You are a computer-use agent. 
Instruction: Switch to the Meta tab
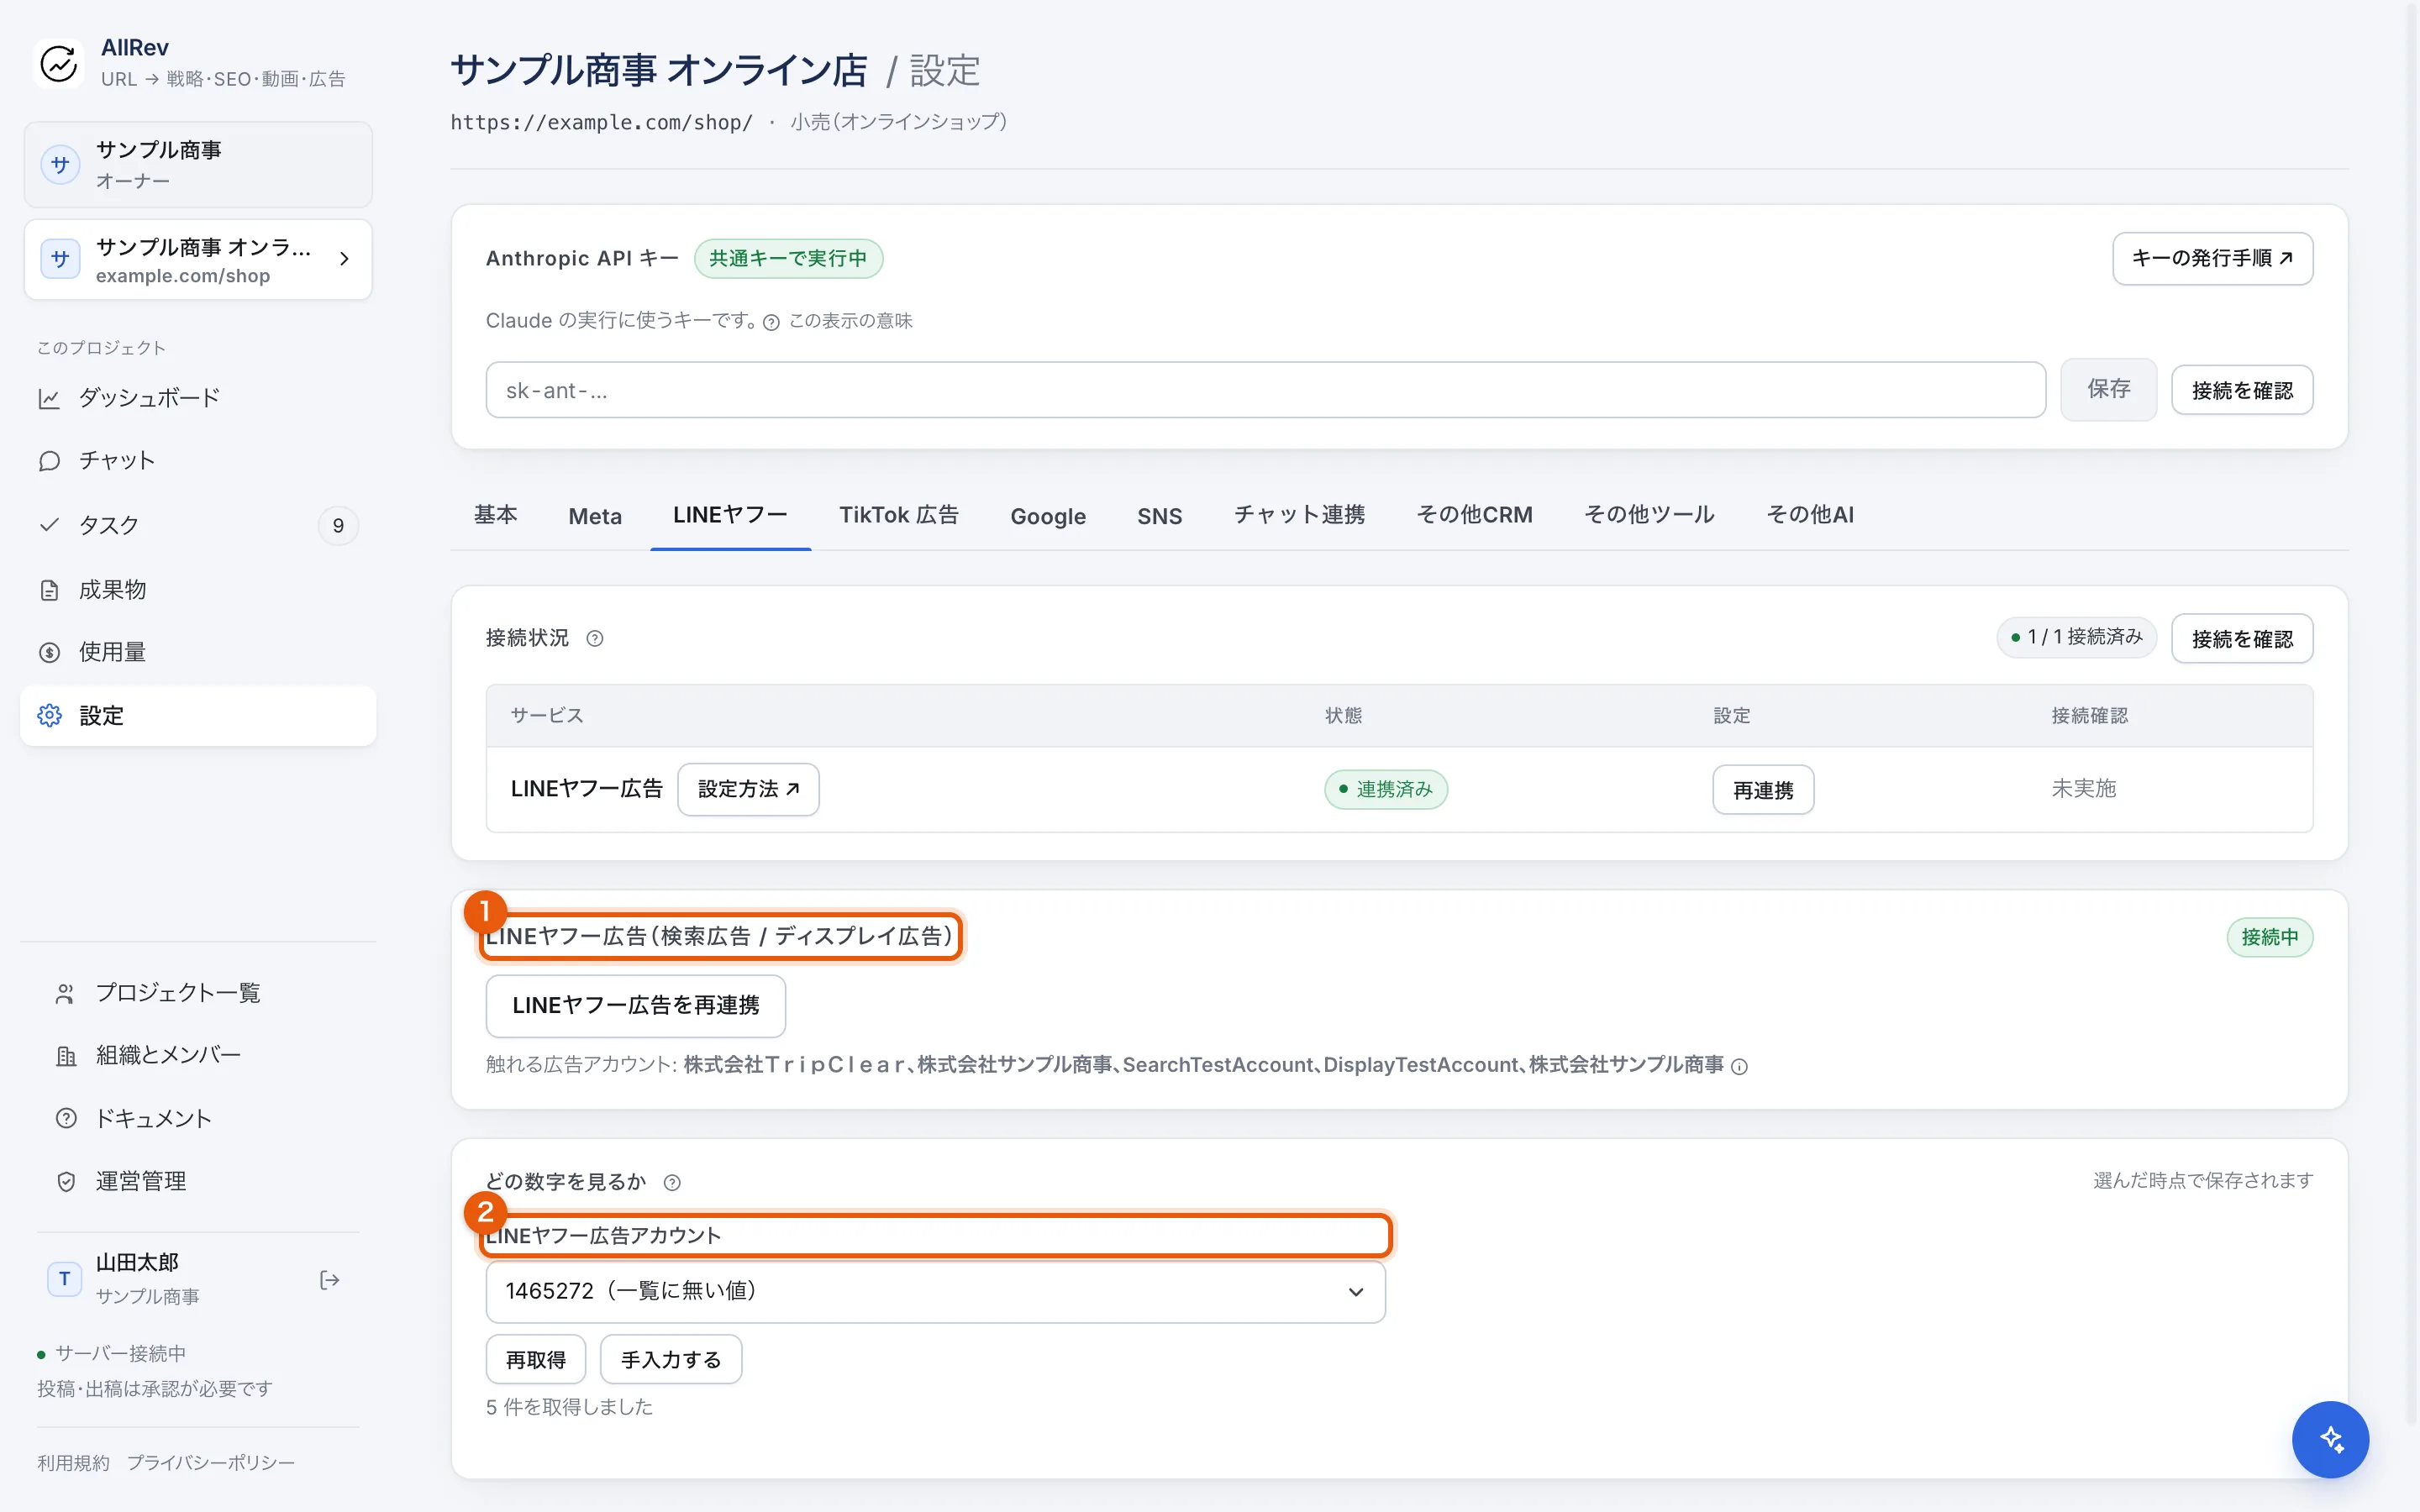coord(595,516)
